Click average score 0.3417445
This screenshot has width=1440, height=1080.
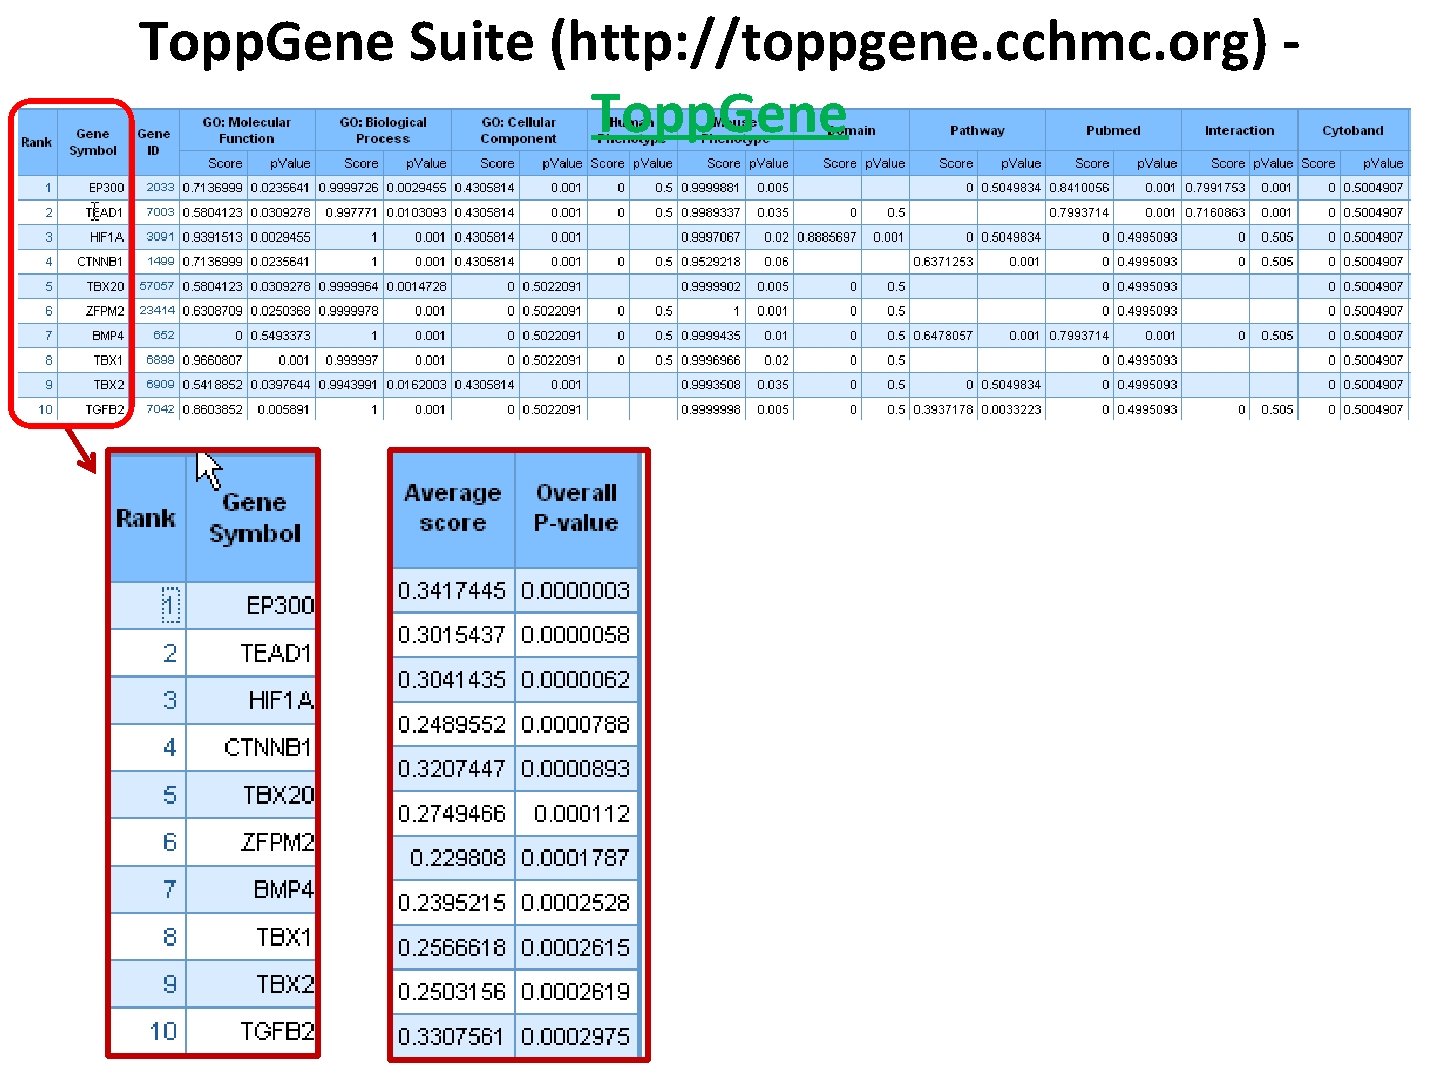[x=452, y=591]
